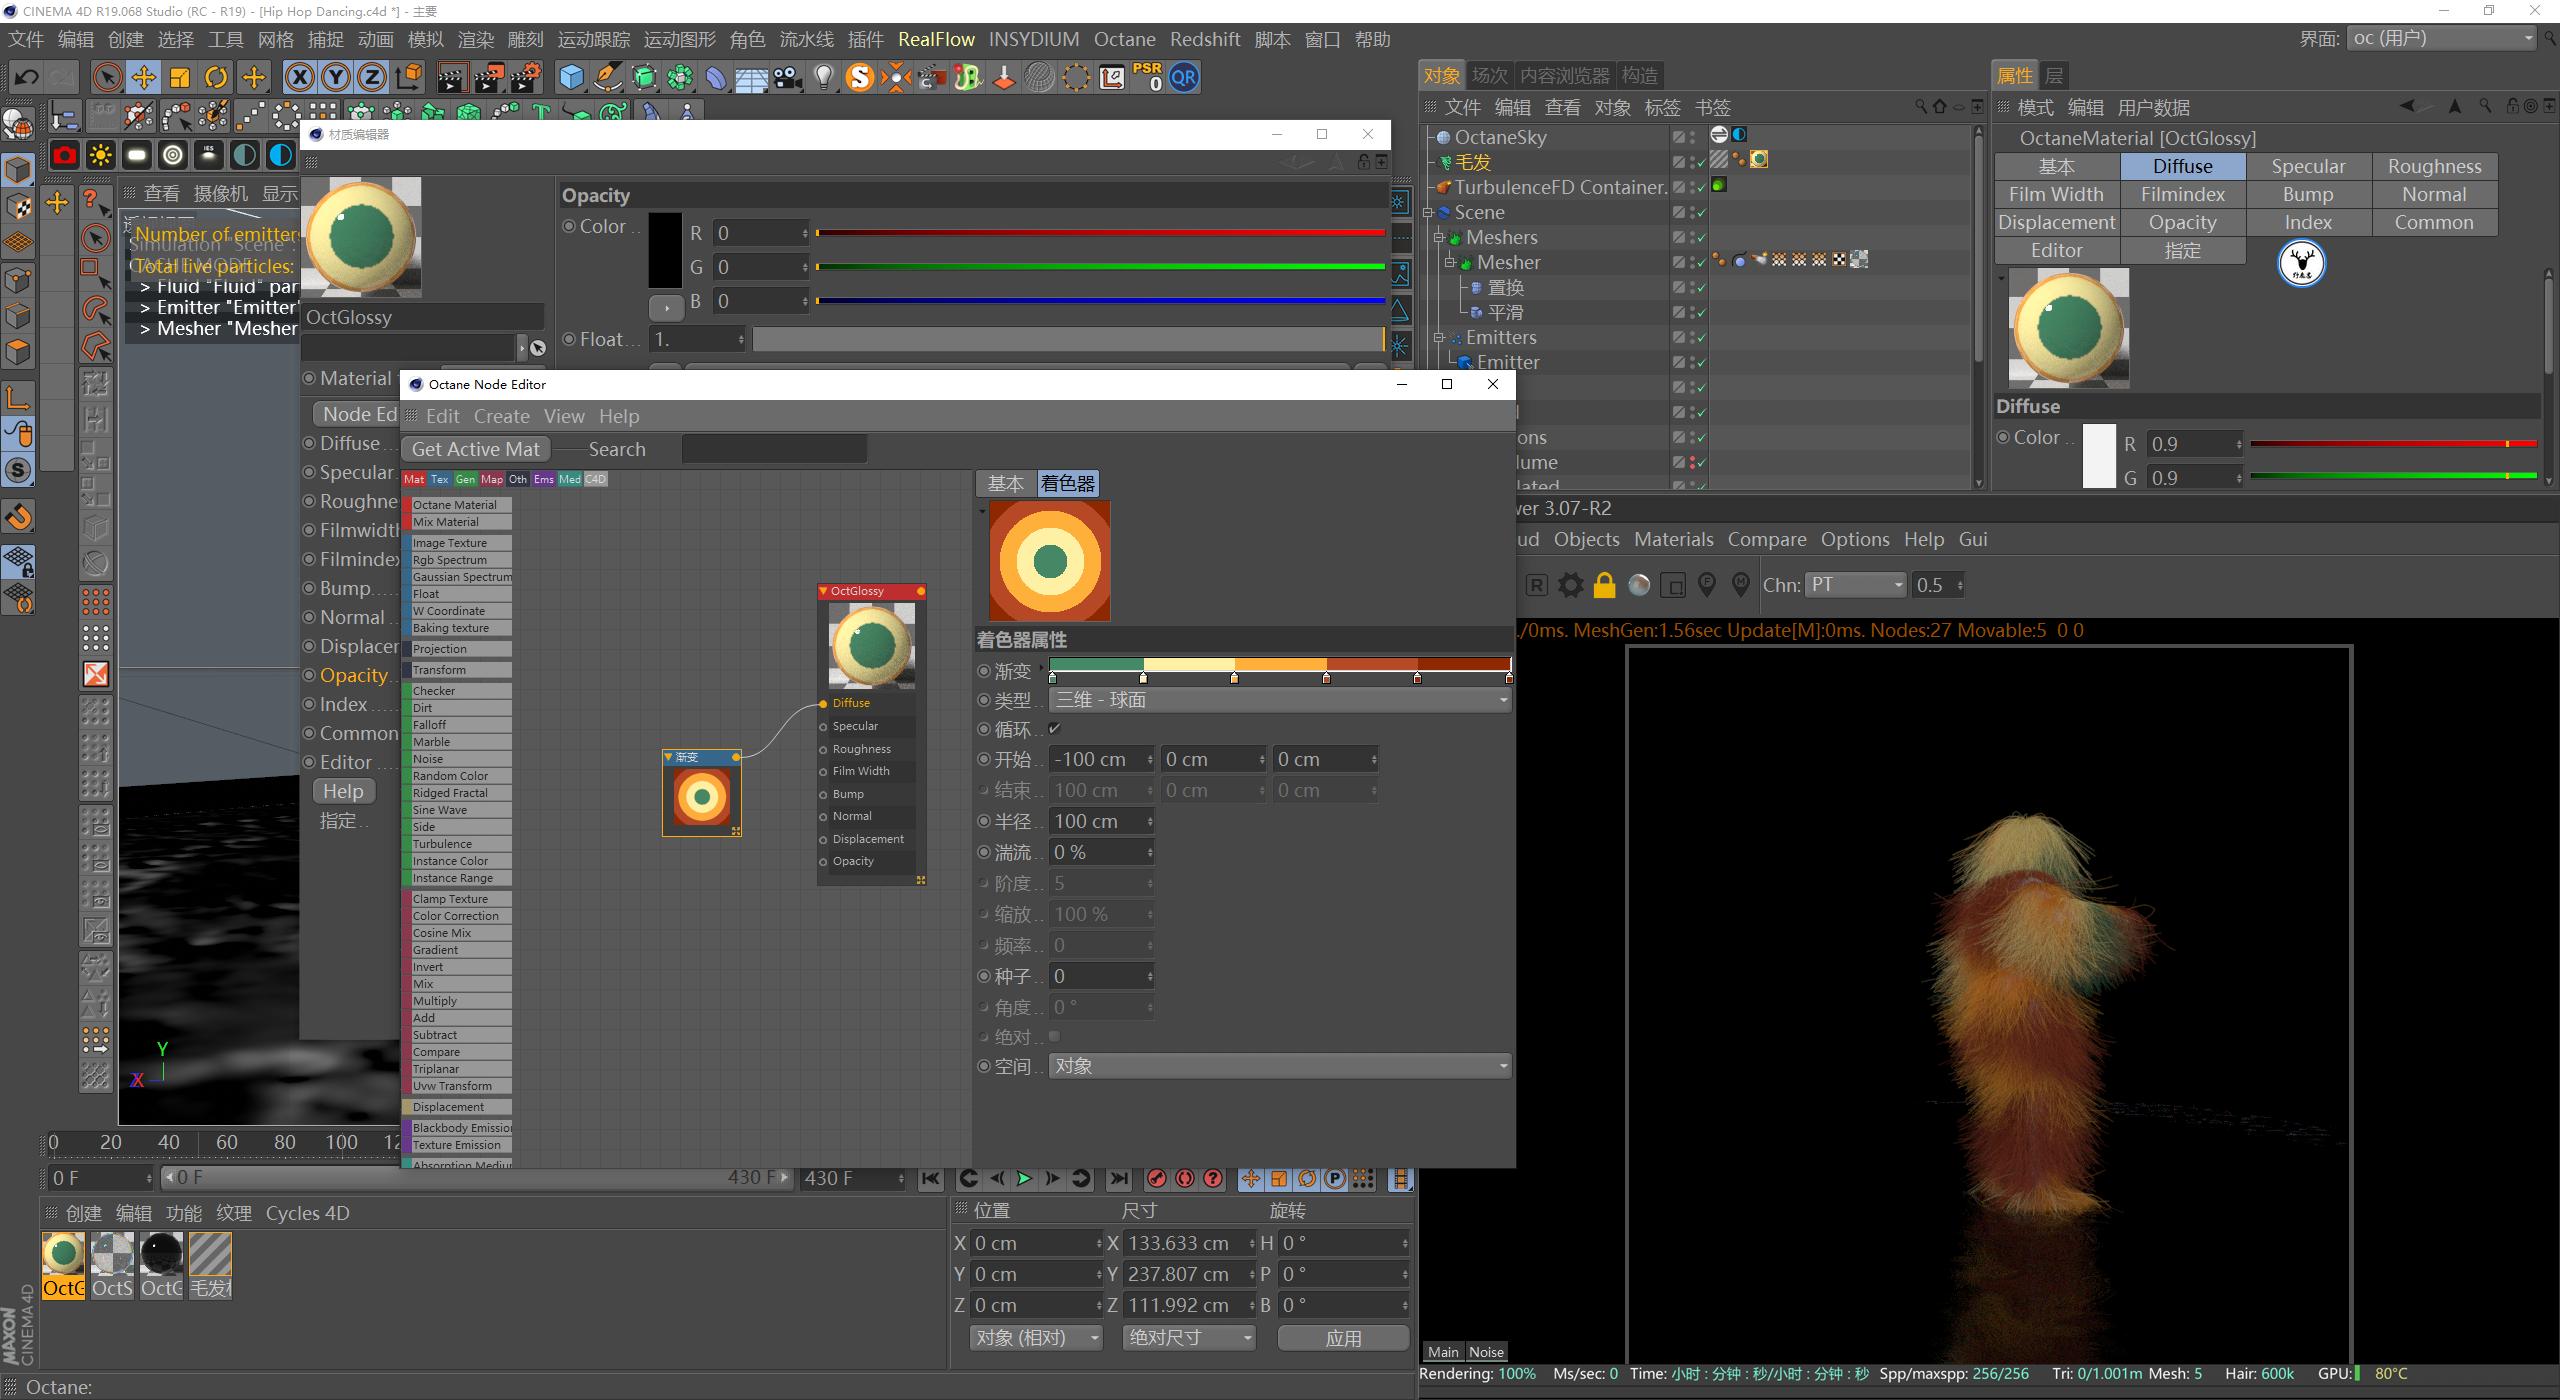Click the Play button in the timeline controls
This screenshot has width=2560, height=1400.
point(1023,1179)
